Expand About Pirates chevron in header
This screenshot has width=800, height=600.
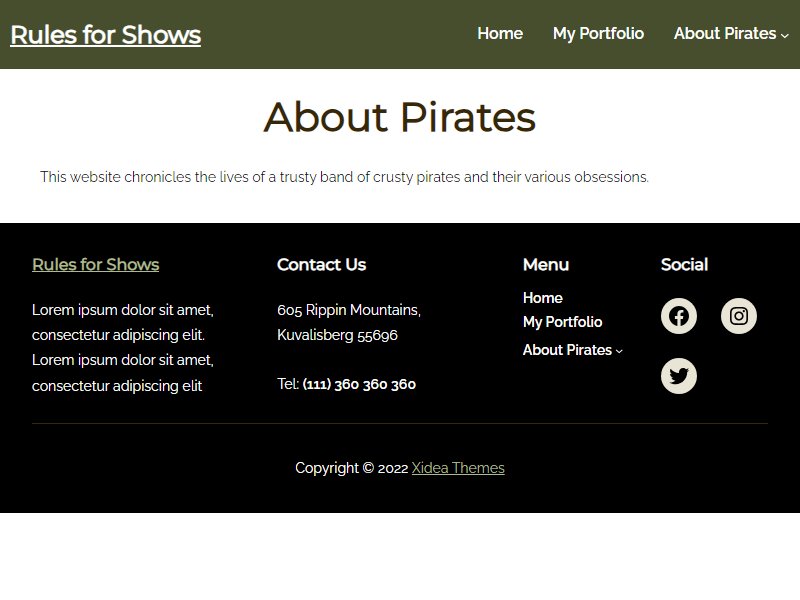coord(785,35)
